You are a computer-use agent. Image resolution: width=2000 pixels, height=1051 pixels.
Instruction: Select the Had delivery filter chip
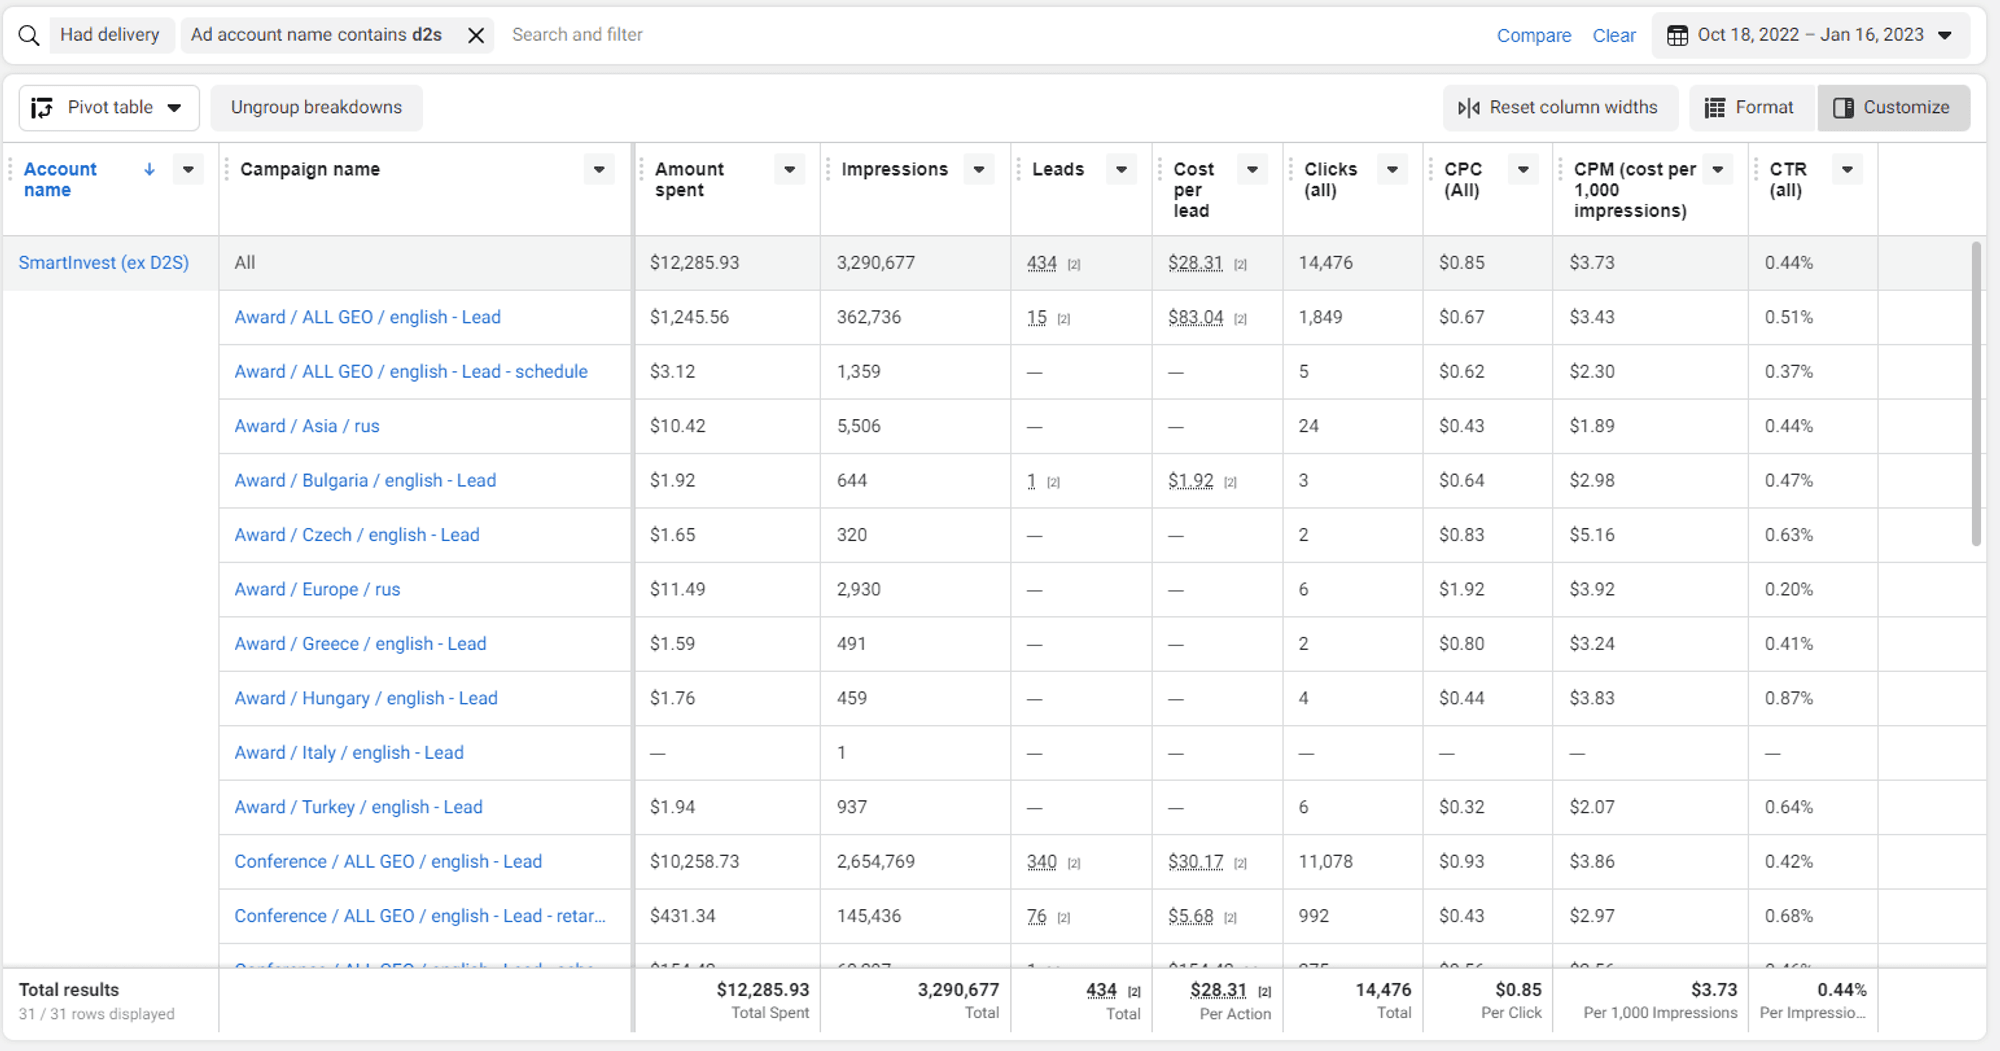[x=110, y=34]
